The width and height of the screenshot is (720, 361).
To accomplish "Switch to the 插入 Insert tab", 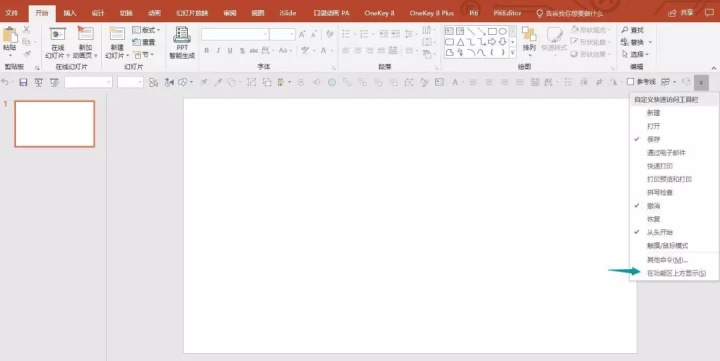I will click(70, 13).
